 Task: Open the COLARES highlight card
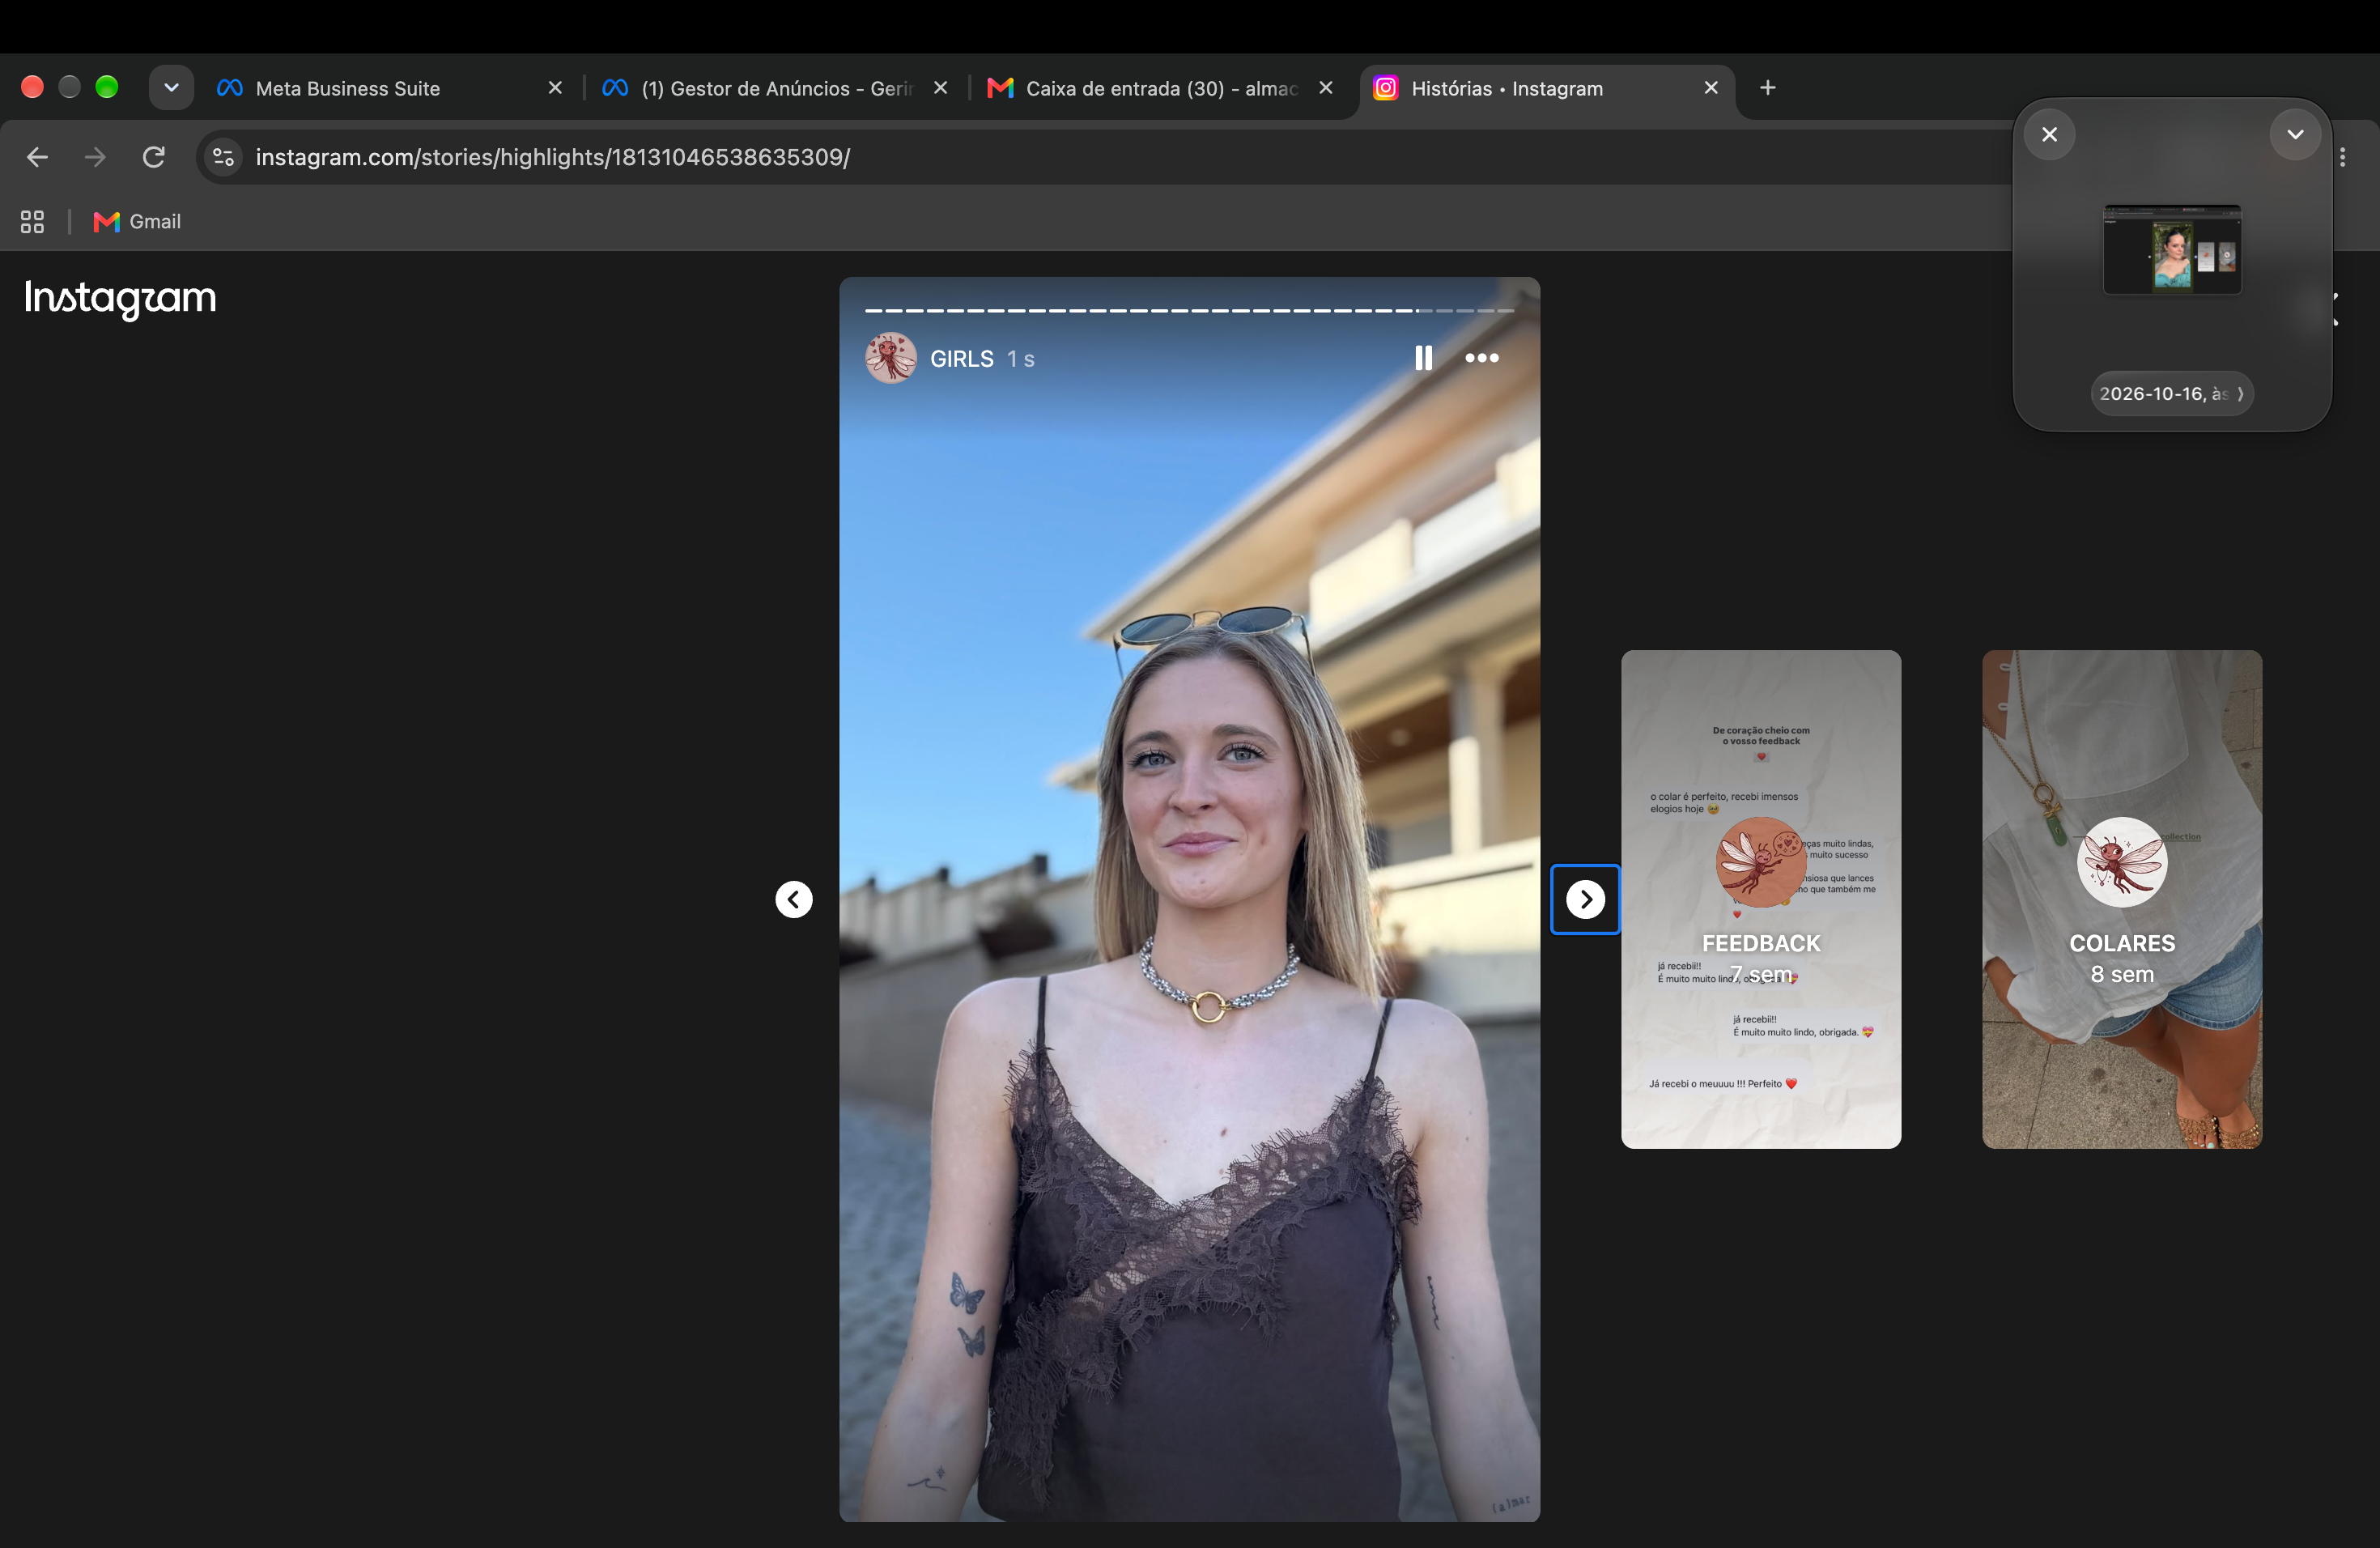[x=2121, y=899]
